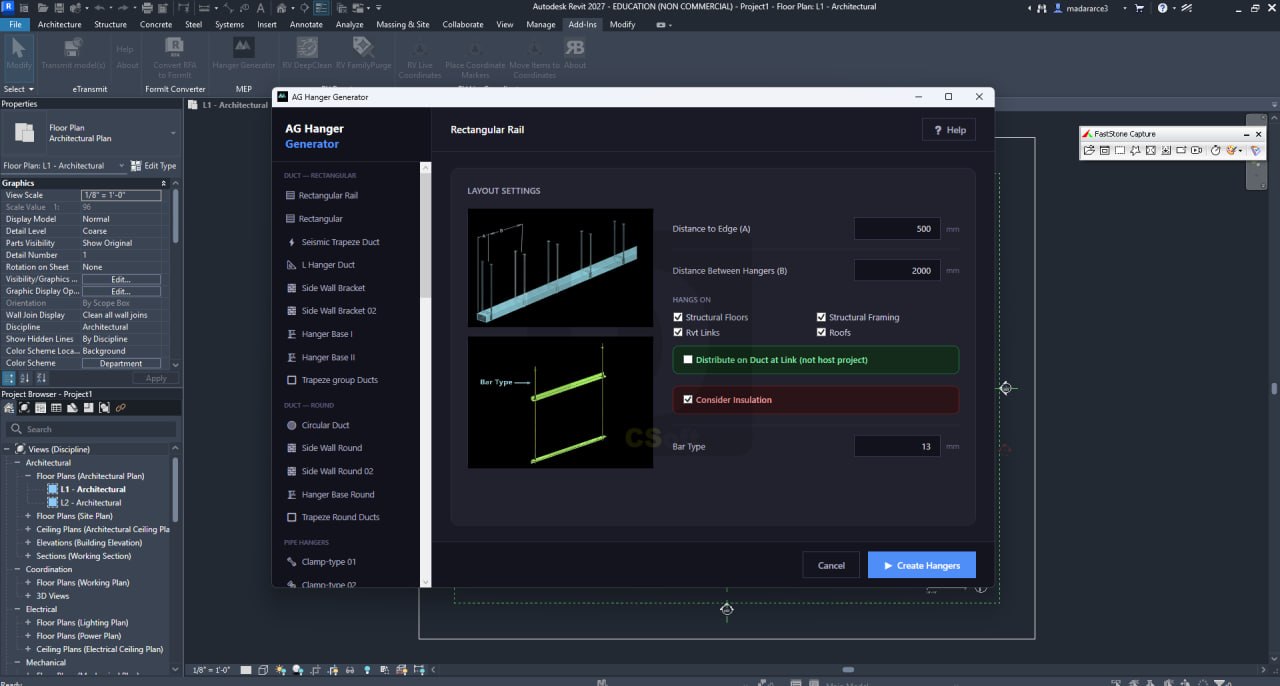Image resolution: width=1280 pixels, height=686 pixels.
Task: Enable Distribute on Duct at Link checkbox
Action: pos(688,359)
